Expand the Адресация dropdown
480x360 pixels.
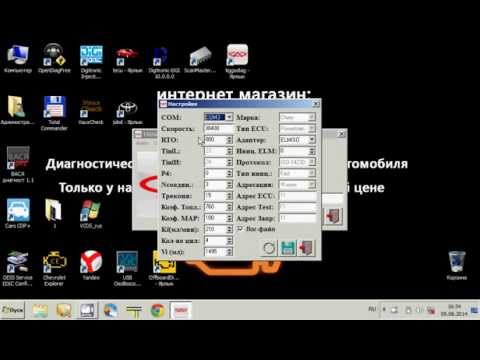click(x=311, y=185)
